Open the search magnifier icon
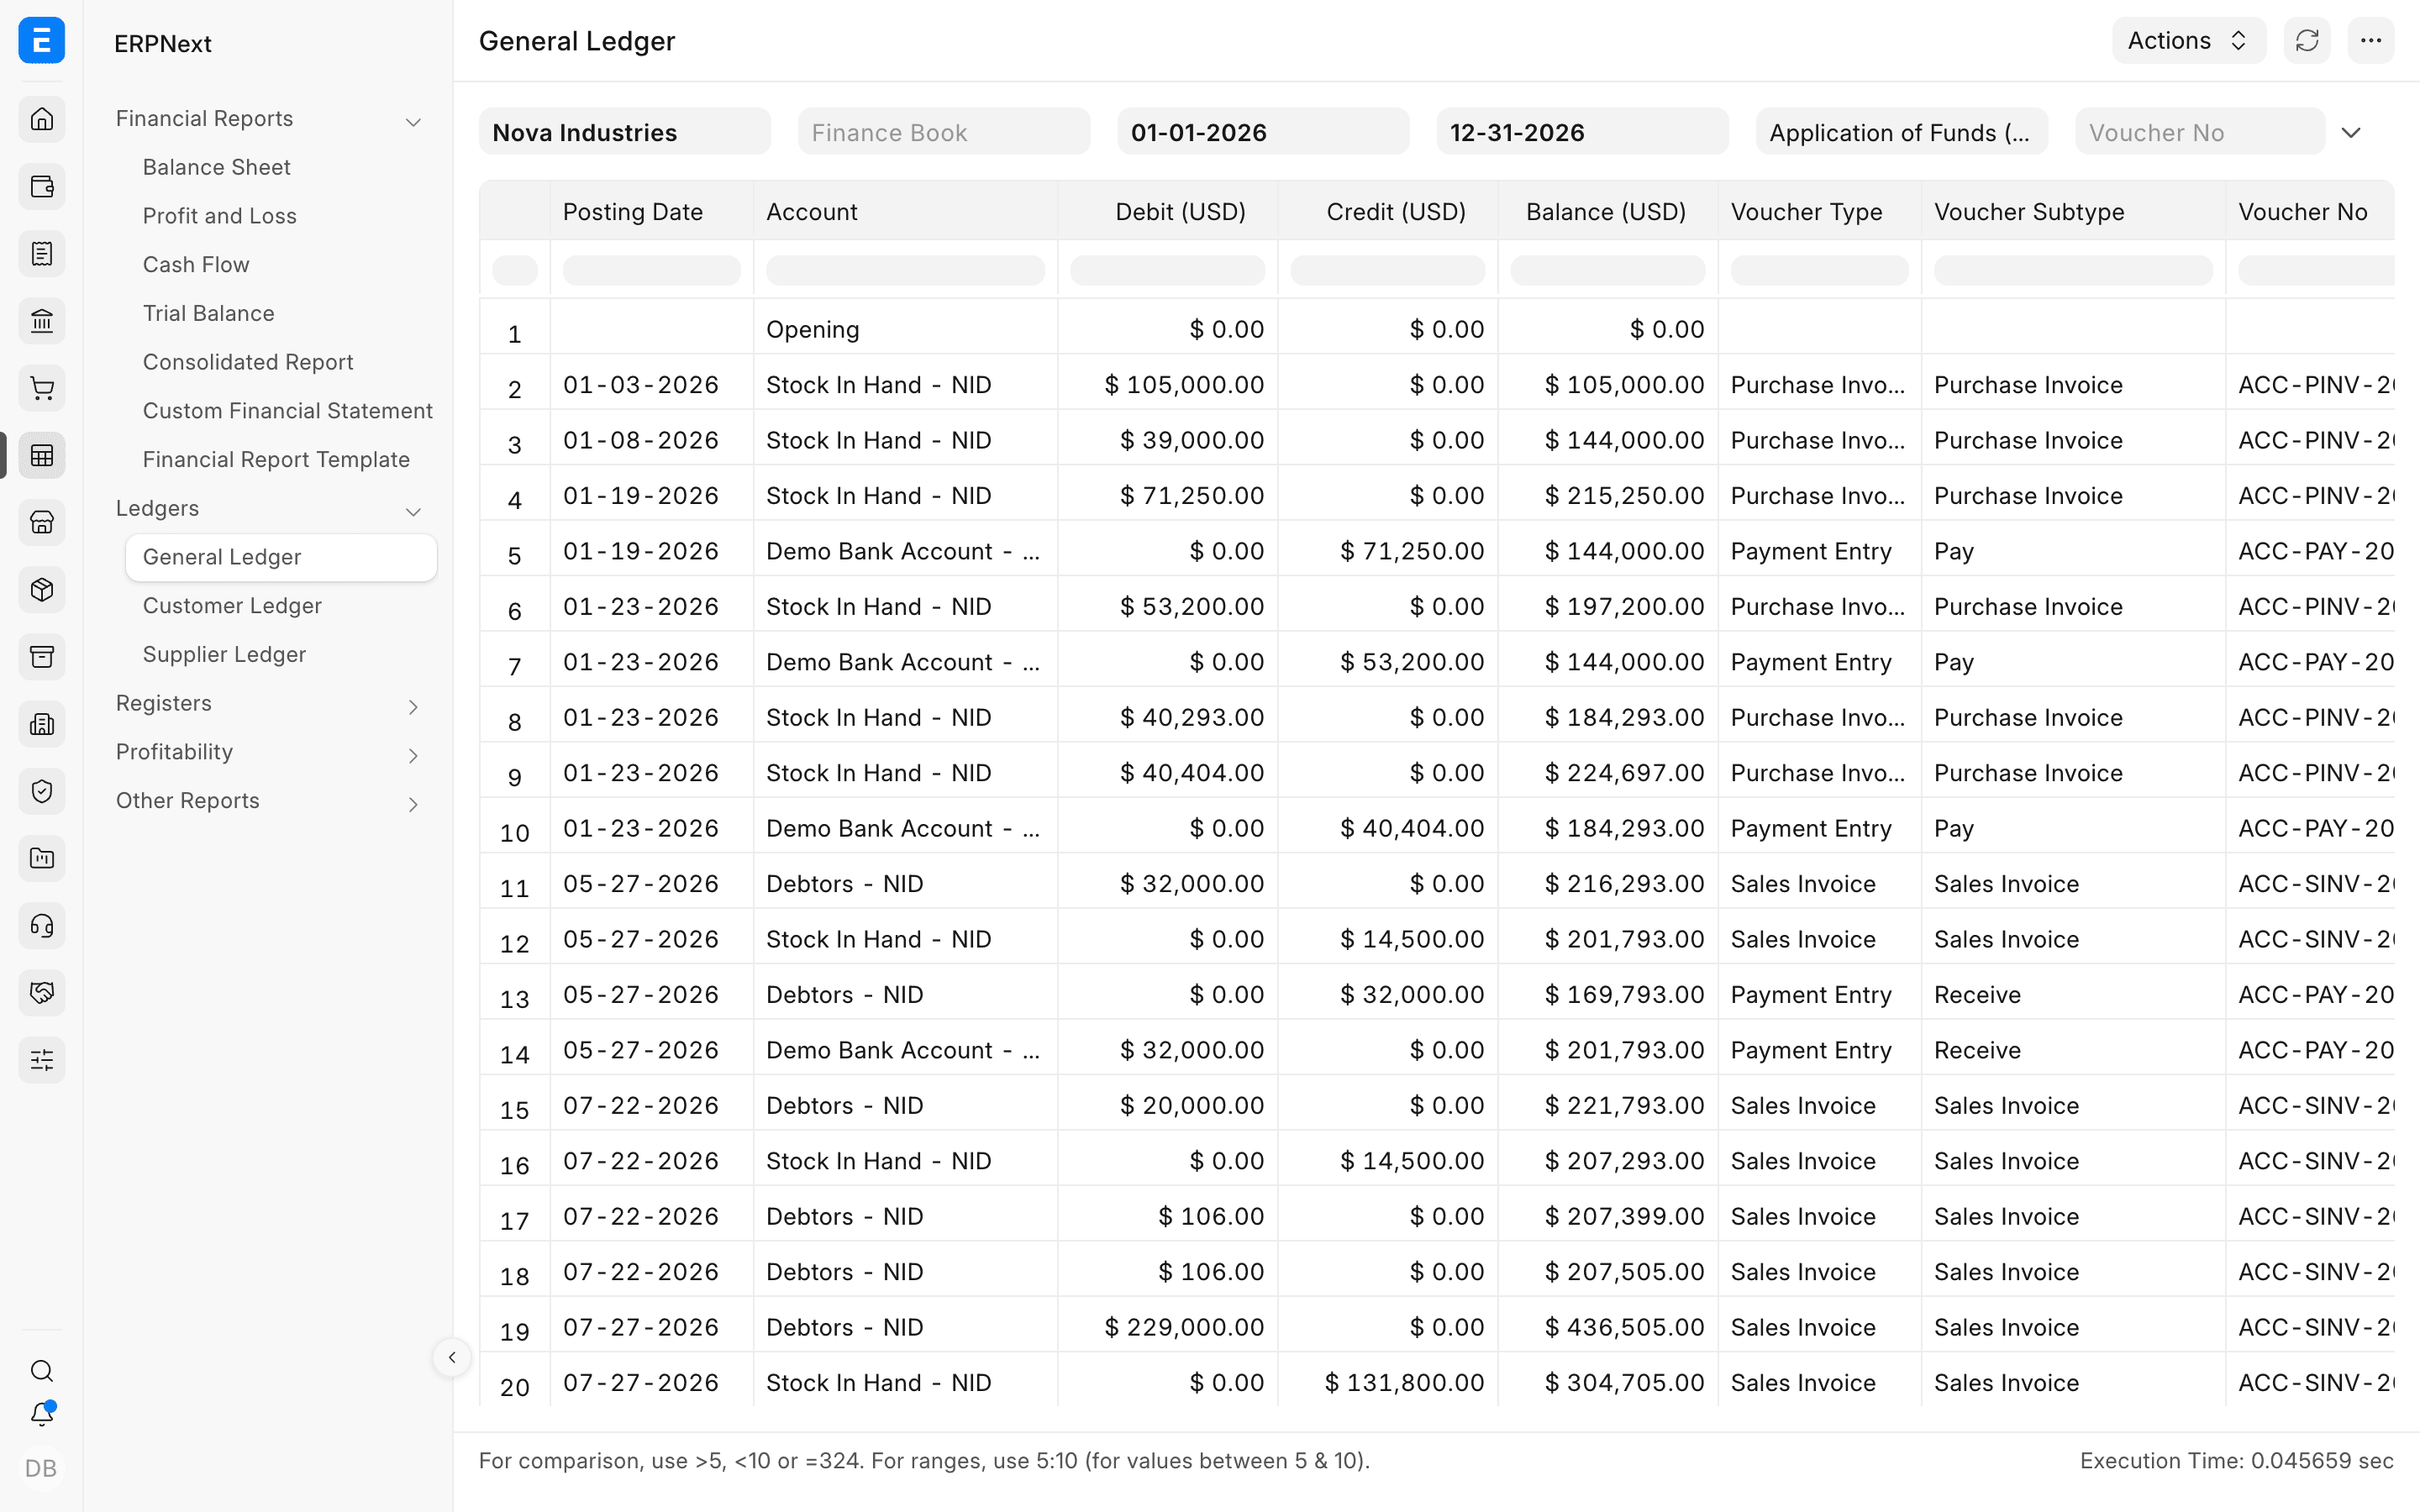2420x1512 pixels. (42, 1370)
